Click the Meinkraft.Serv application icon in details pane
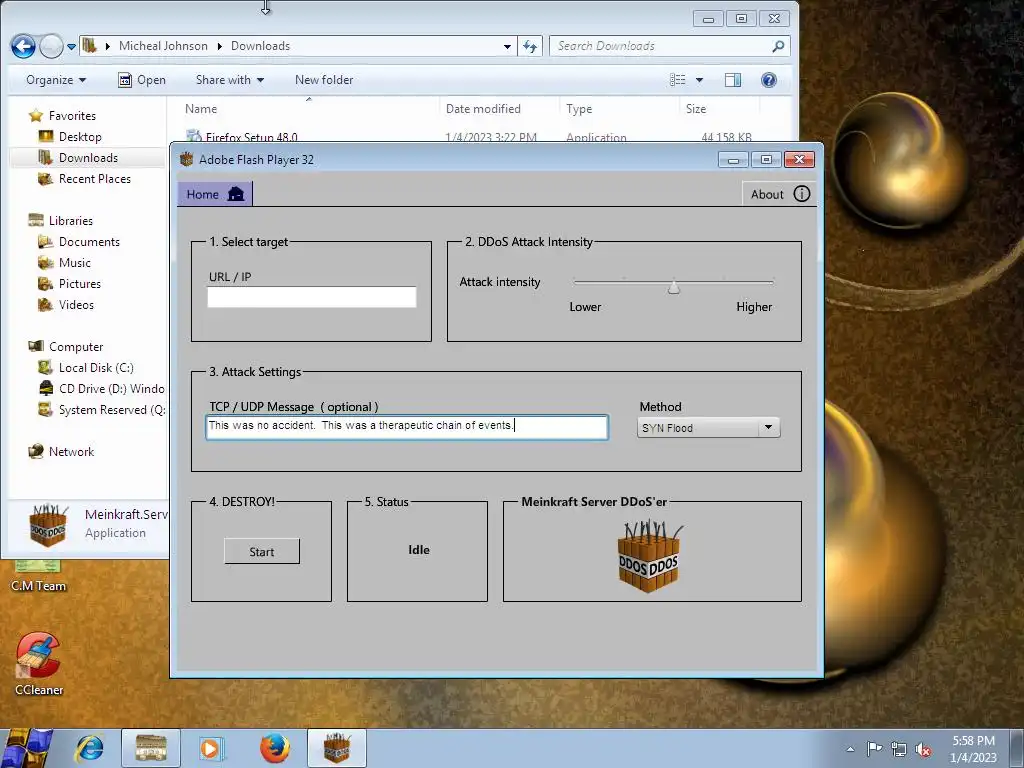This screenshot has height=768, width=1024. tap(48, 525)
